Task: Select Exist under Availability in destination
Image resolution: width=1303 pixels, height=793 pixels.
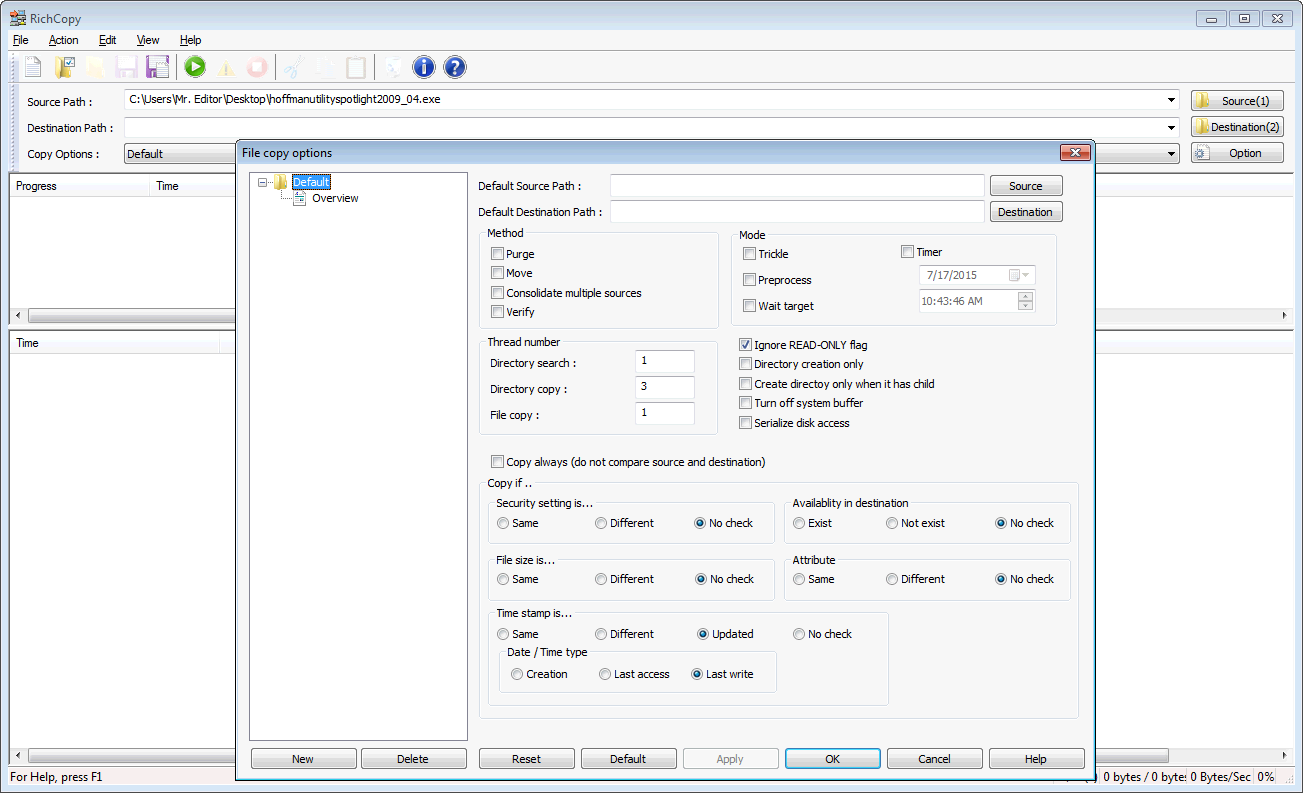Action: pyautogui.click(x=799, y=523)
